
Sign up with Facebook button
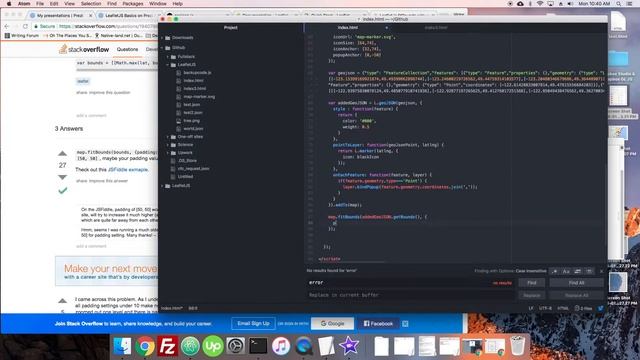378,324
